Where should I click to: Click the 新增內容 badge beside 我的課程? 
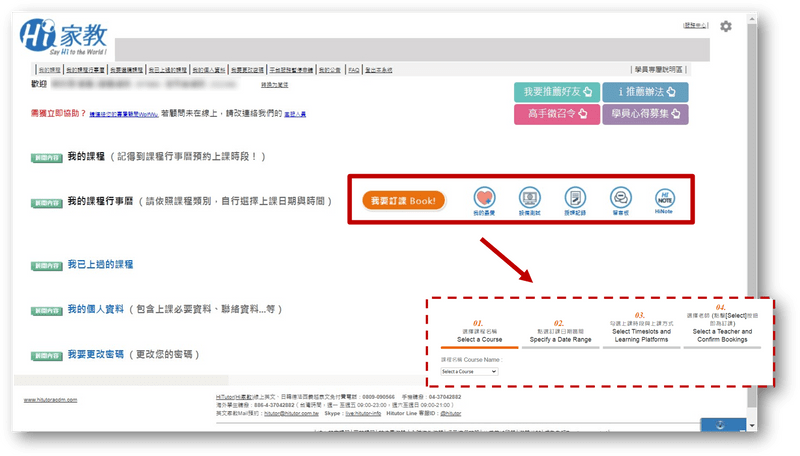47,158
